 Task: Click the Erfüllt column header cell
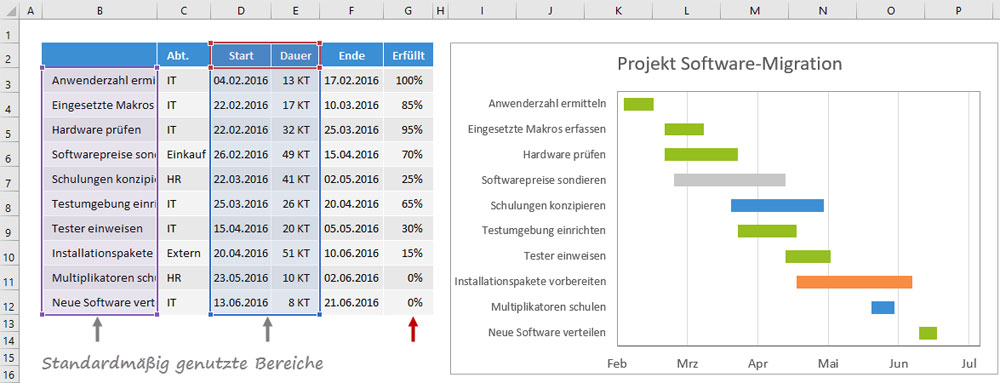[x=409, y=55]
